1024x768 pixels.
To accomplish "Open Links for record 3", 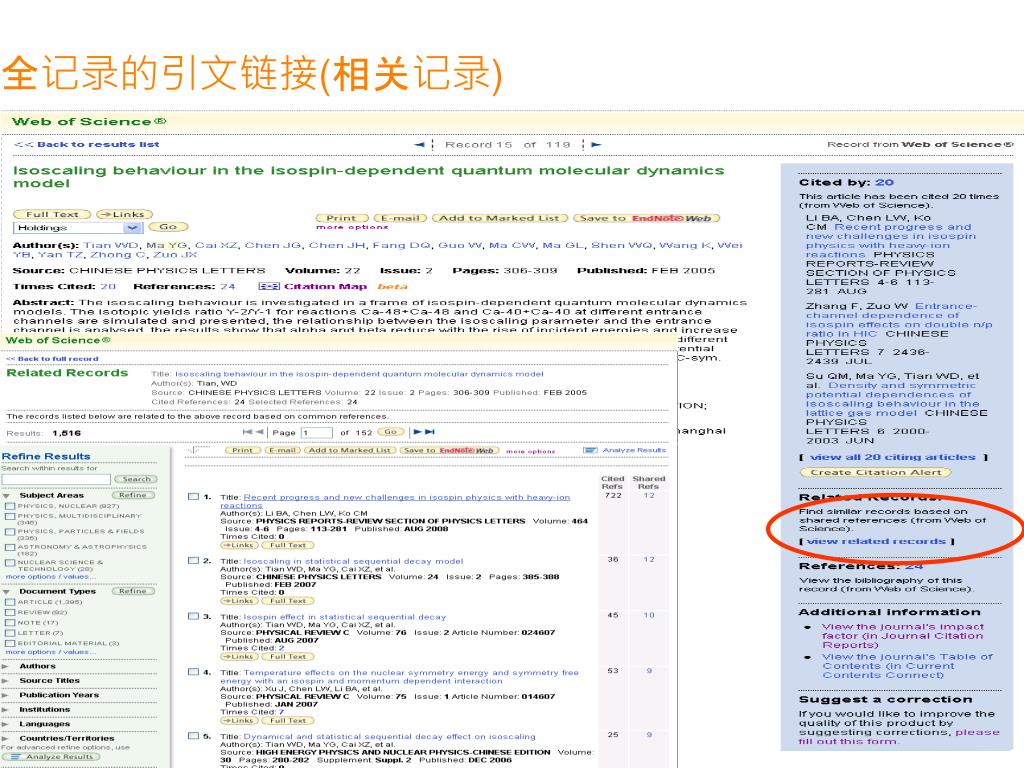I will pos(239,656).
